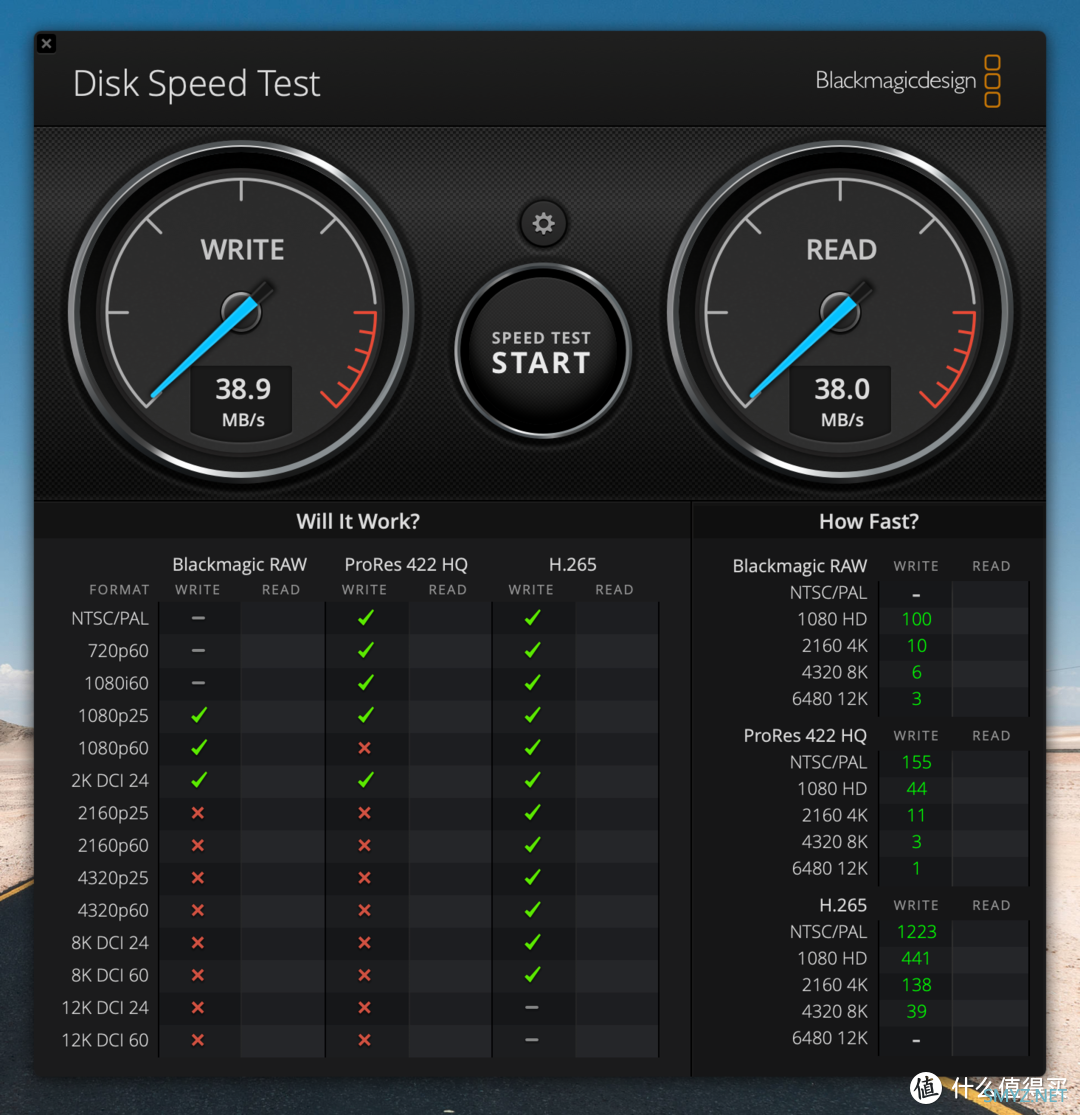Click the "Will It Work?" heading

(358, 521)
